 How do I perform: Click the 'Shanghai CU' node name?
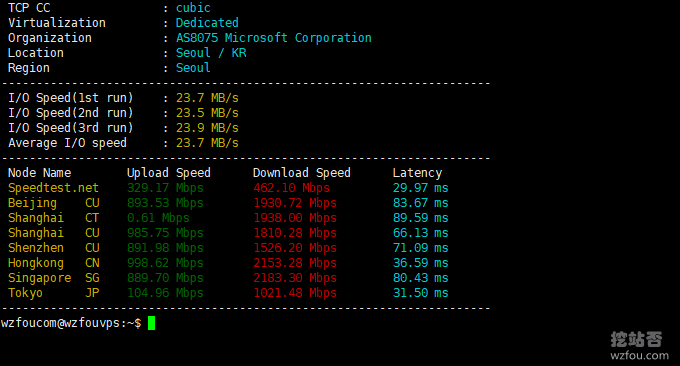tap(54, 233)
